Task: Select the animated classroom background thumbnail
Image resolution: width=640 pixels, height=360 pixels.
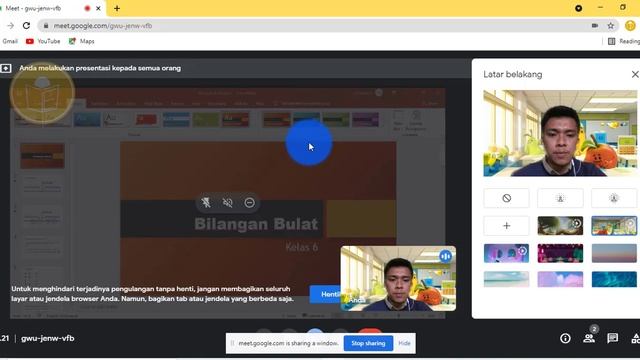Action: [614, 226]
